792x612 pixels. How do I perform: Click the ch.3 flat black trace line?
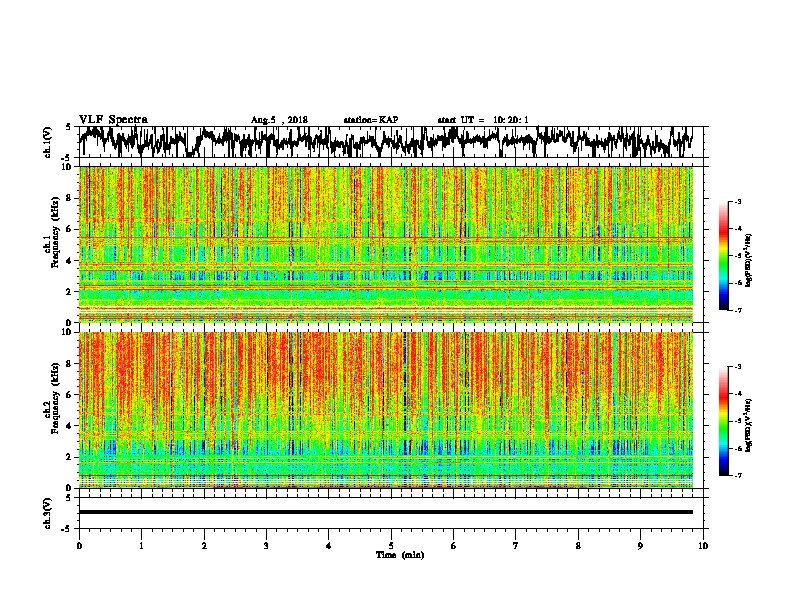(x=386, y=512)
